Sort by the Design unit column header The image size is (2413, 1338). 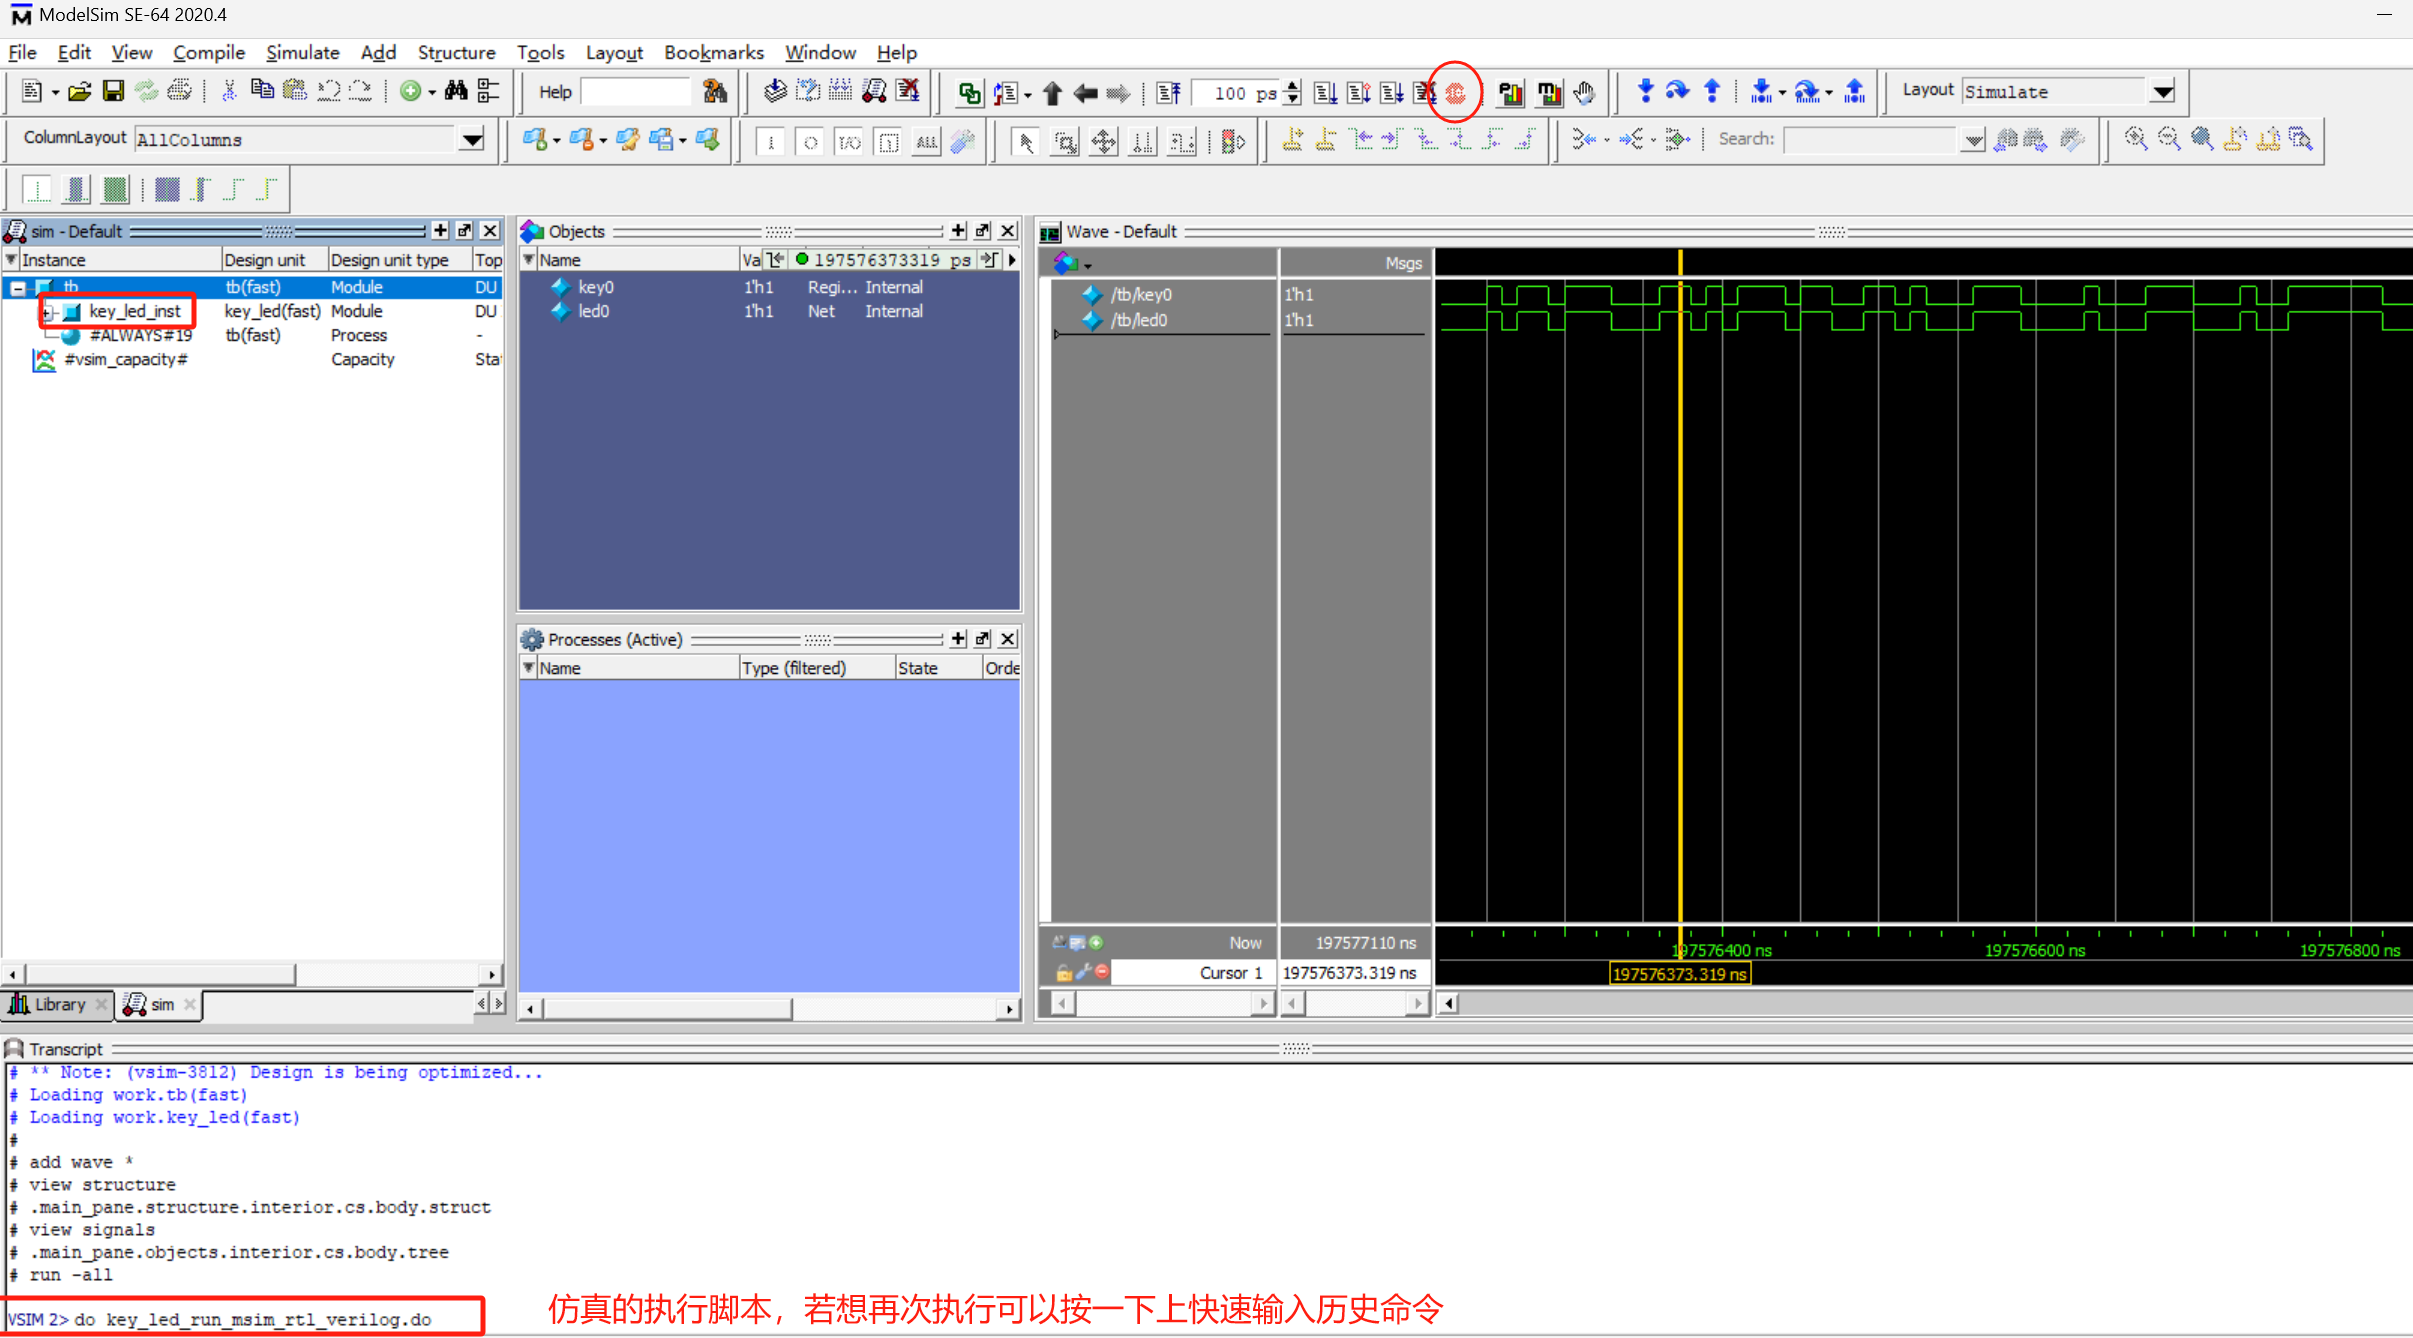click(x=273, y=260)
